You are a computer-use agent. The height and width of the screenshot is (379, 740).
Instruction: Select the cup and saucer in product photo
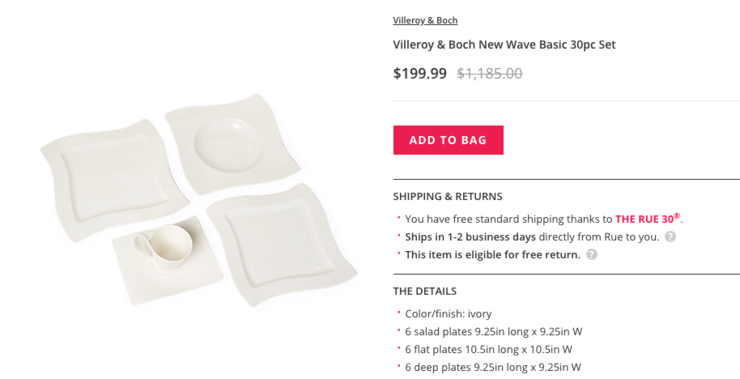pos(167,258)
